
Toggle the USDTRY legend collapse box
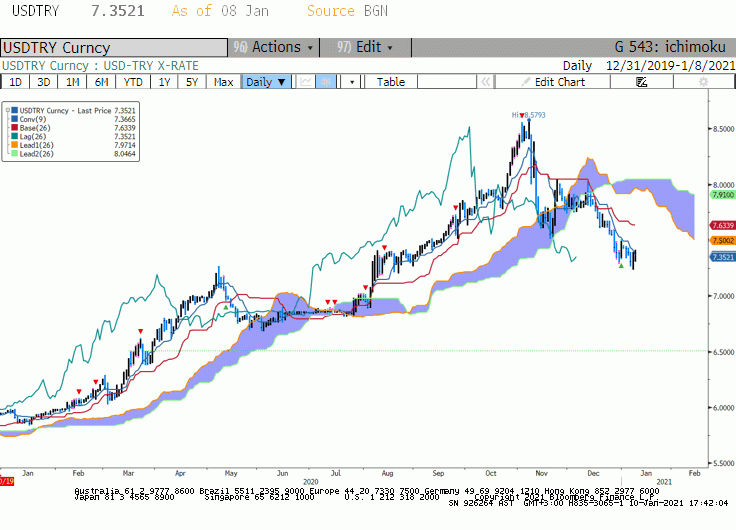[x=8, y=110]
